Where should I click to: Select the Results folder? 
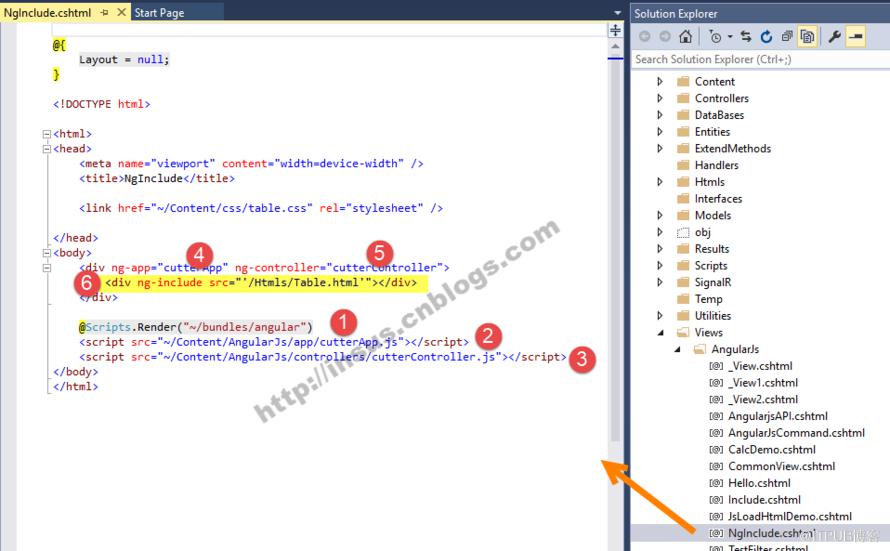[712, 249]
